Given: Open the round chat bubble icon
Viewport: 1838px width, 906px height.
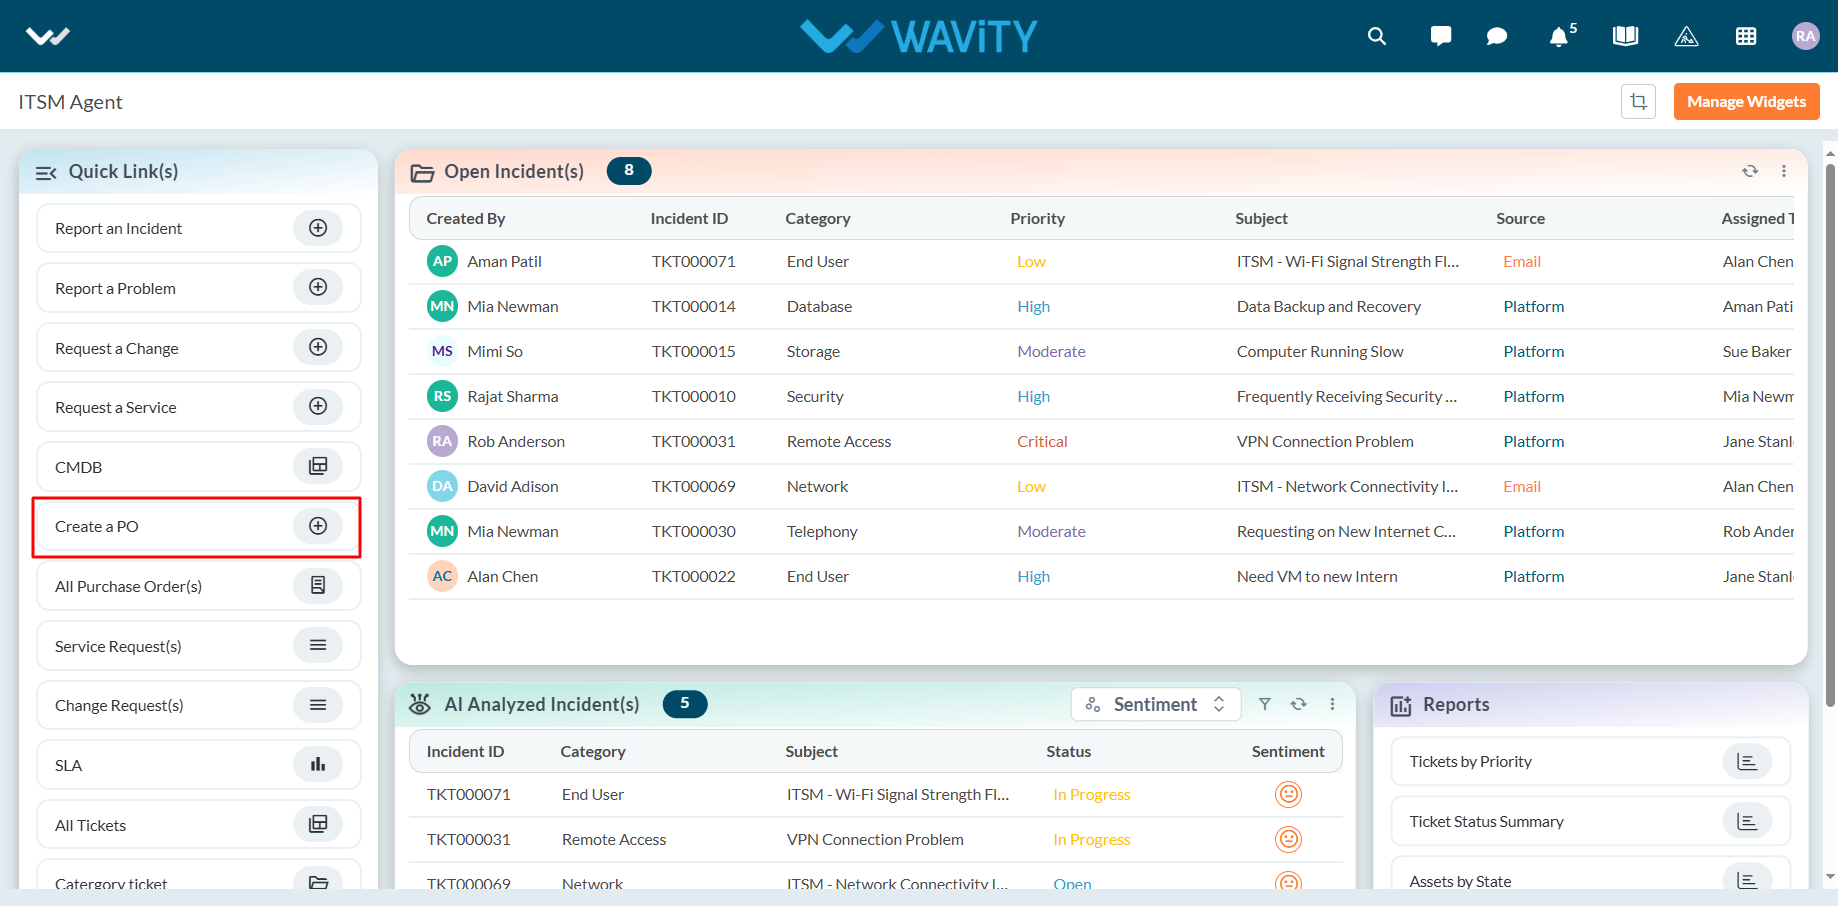Looking at the screenshot, I should click(x=1497, y=36).
